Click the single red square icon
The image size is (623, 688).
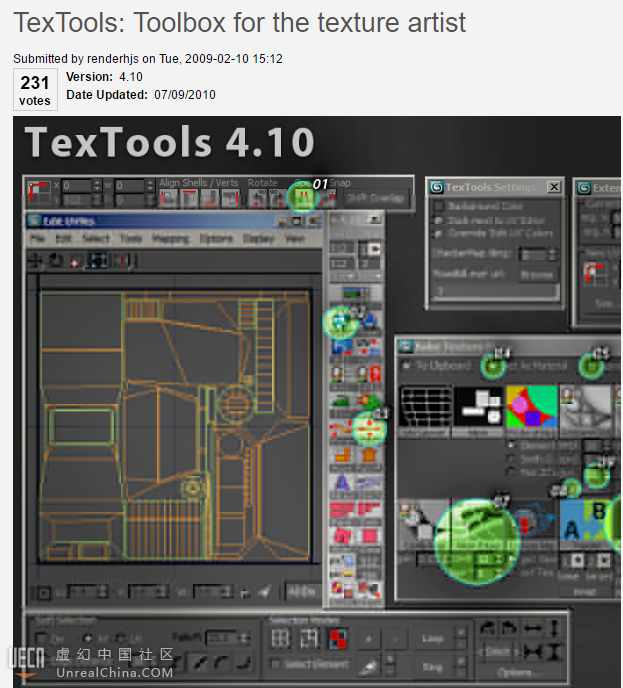tap(369, 535)
